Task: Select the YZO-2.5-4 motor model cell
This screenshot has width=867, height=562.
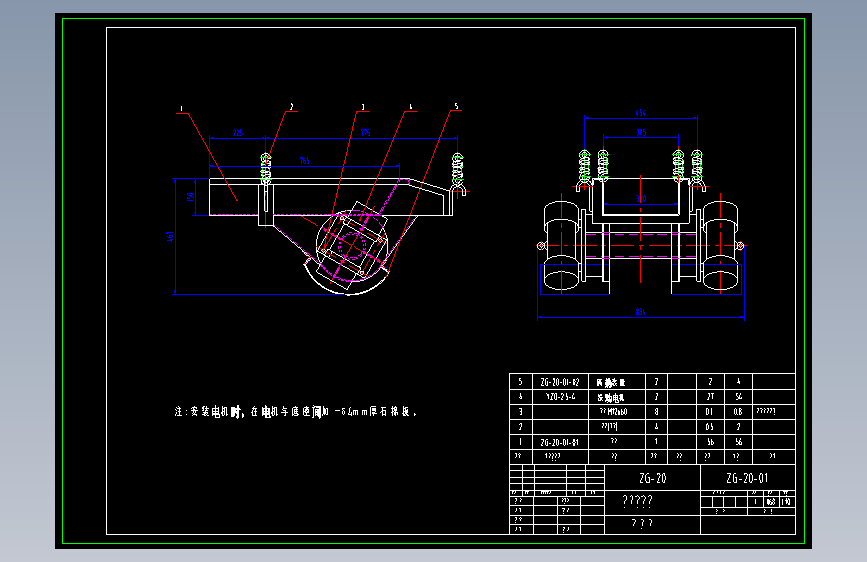Action: click(560, 397)
